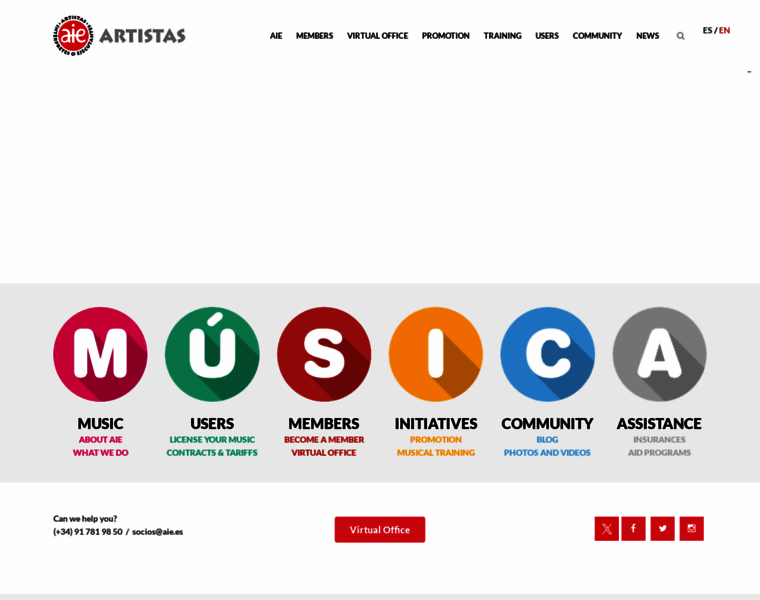Open the Community nav menu item
This screenshot has height=600, width=760.
tap(597, 36)
